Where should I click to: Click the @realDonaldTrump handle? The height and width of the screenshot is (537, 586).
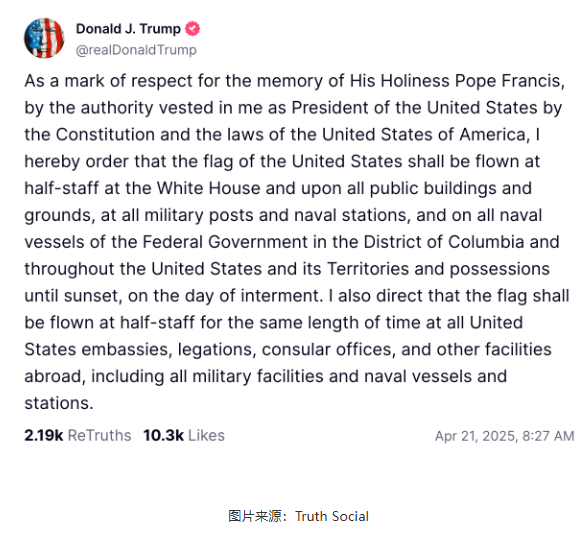(x=136, y=50)
